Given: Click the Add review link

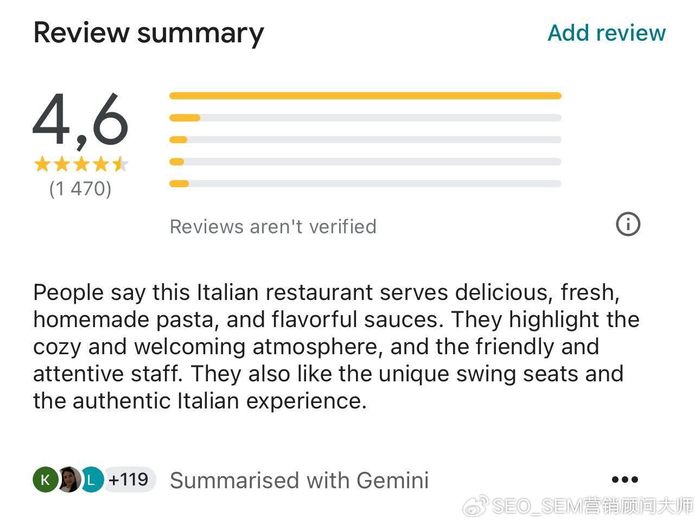Looking at the screenshot, I should [606, 33].
